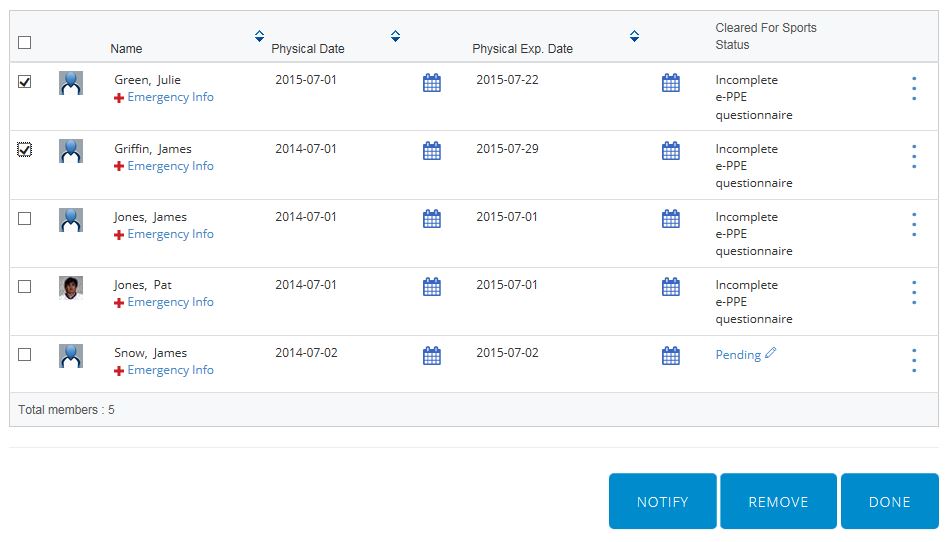Toggle the select-all checkbox in header
This screenshot has height=542, width=951.
pos(24,42)
